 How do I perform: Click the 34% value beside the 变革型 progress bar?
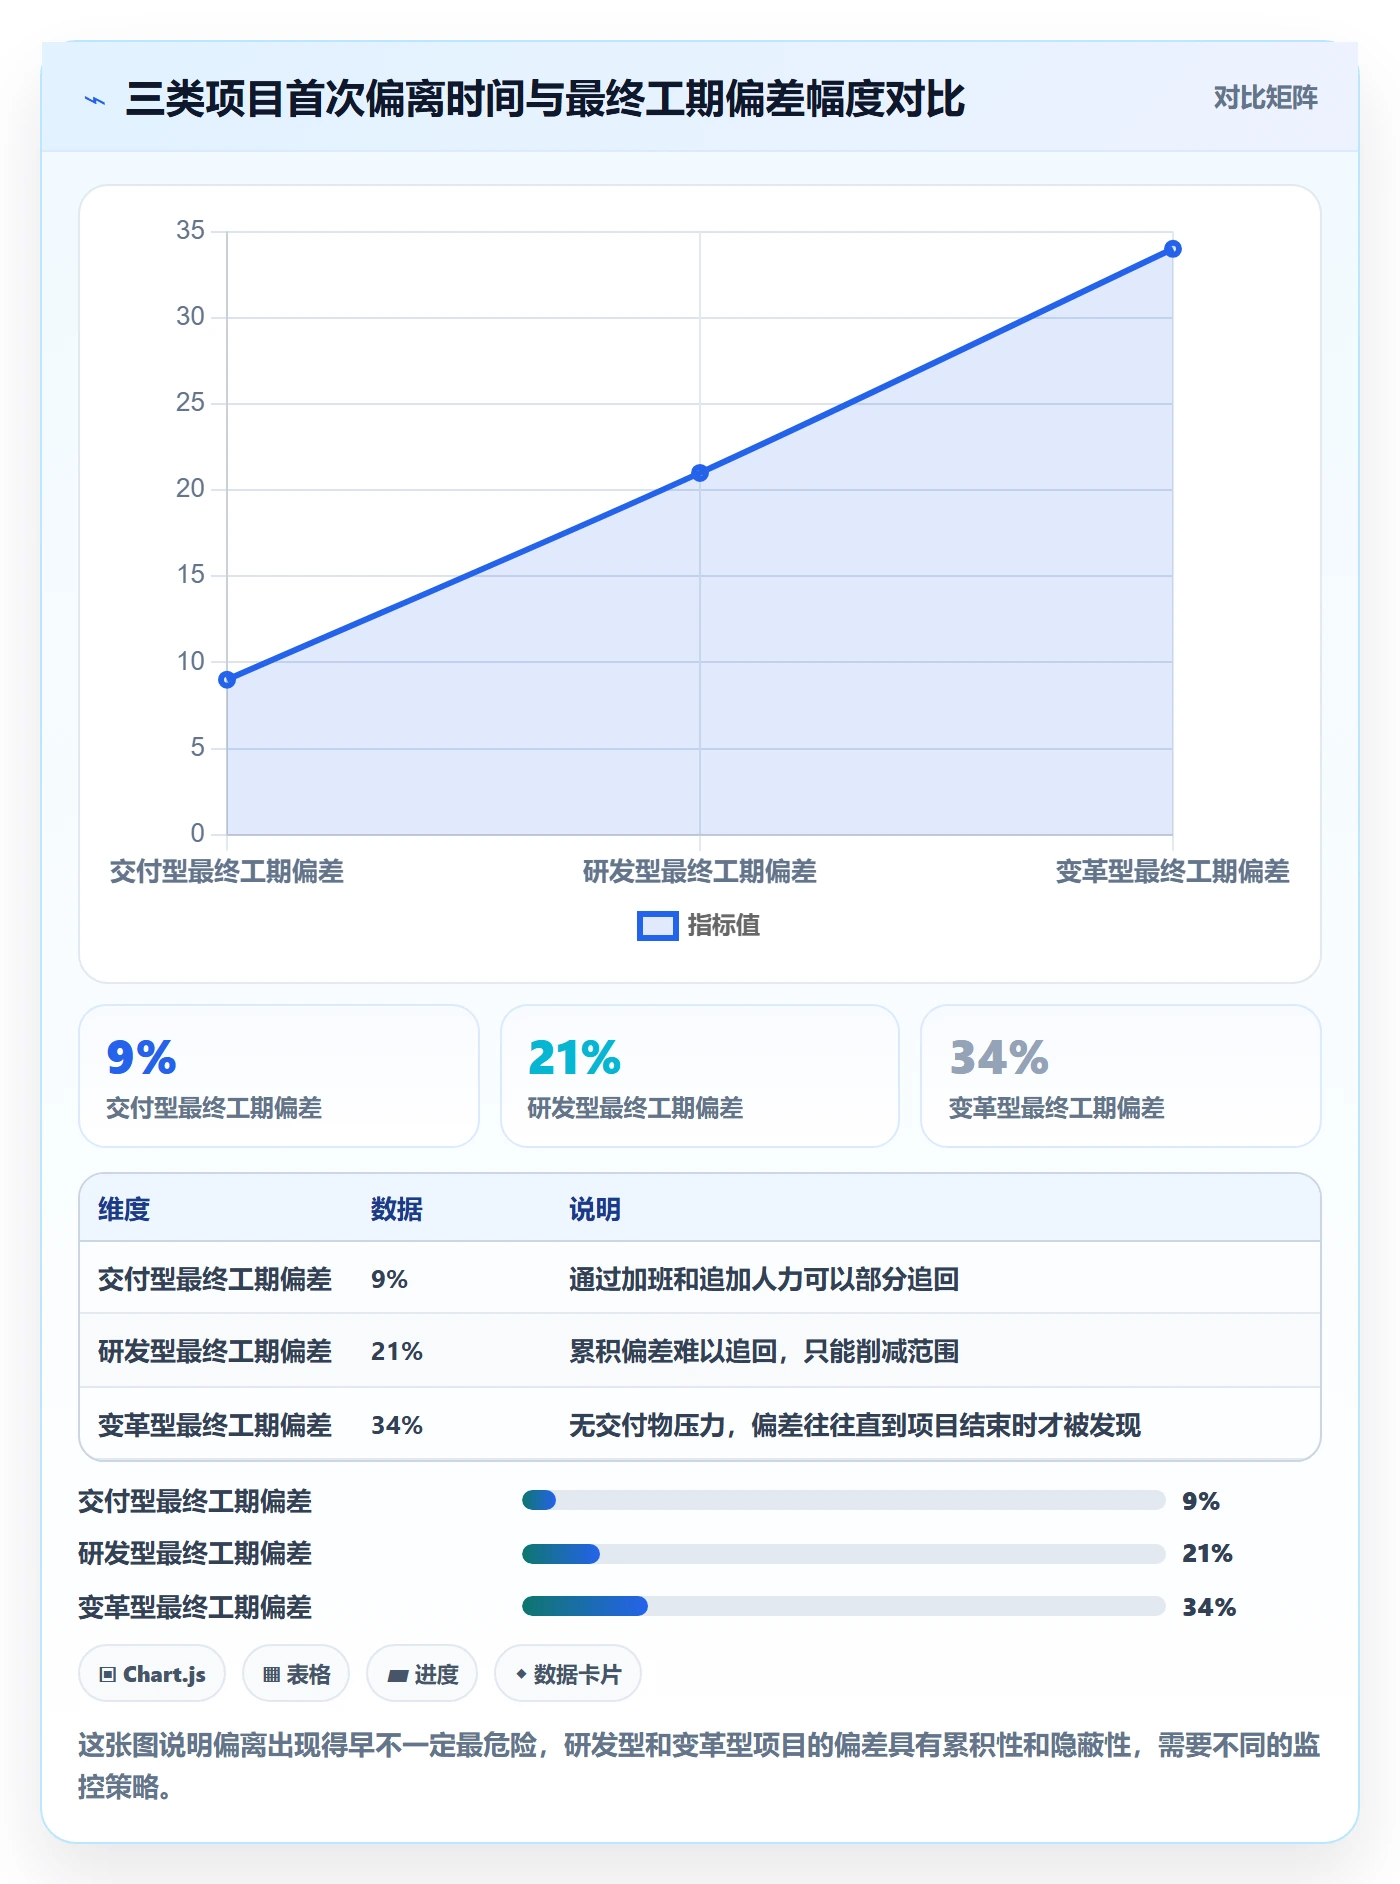tap(1209, 1607)
